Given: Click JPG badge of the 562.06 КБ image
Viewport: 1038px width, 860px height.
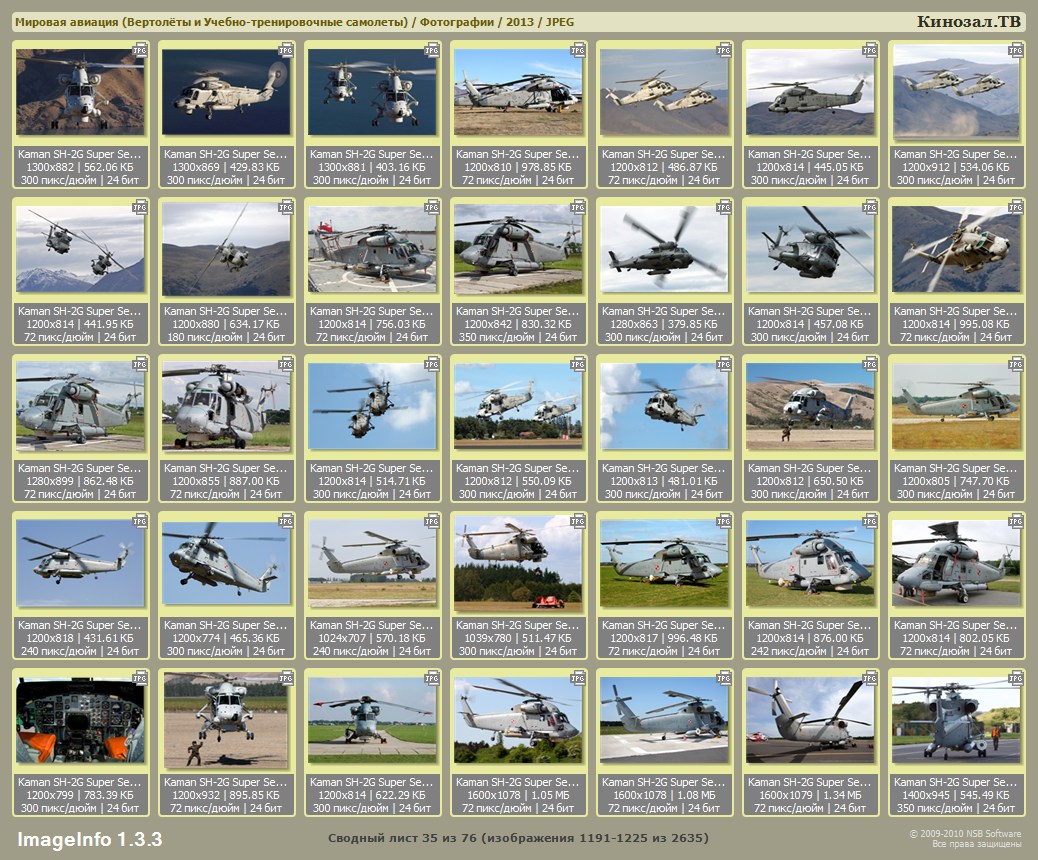Looking at the screenshot, I should pos(140,49).
